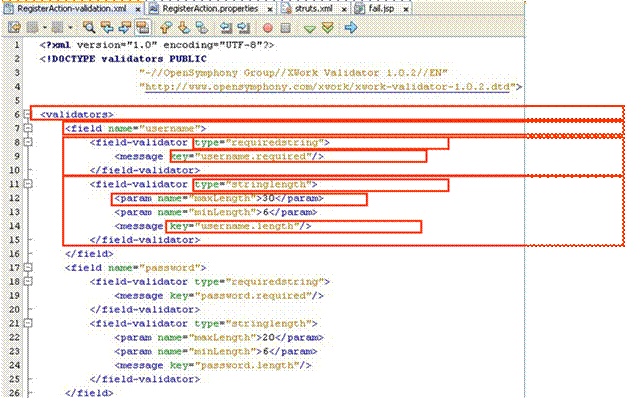Collapse fold marker on line 18
The image size is (625, 399).
[28, 281]
